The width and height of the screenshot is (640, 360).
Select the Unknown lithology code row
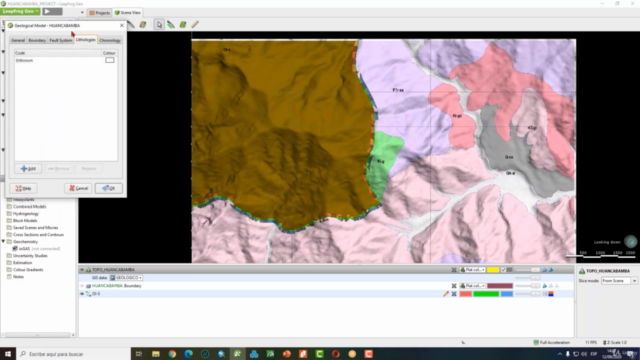click(x=66, y=60)
